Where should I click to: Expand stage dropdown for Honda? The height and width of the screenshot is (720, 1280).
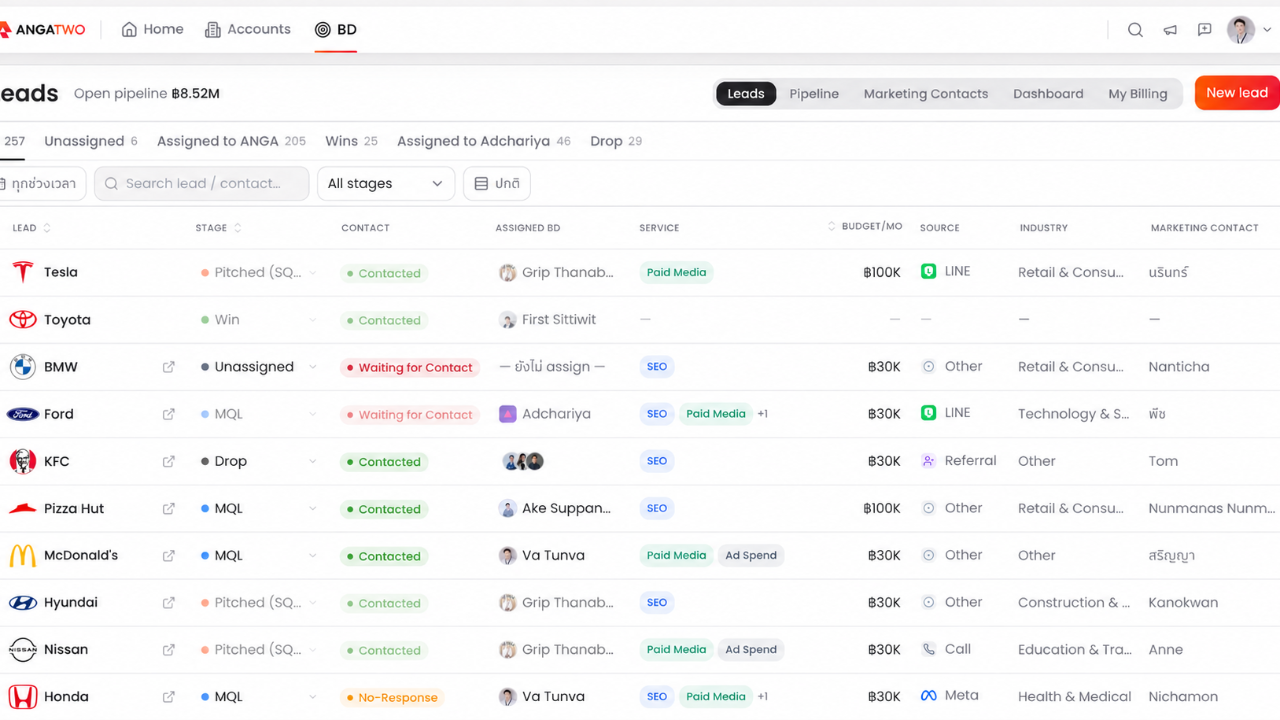[x=312, y=697]
